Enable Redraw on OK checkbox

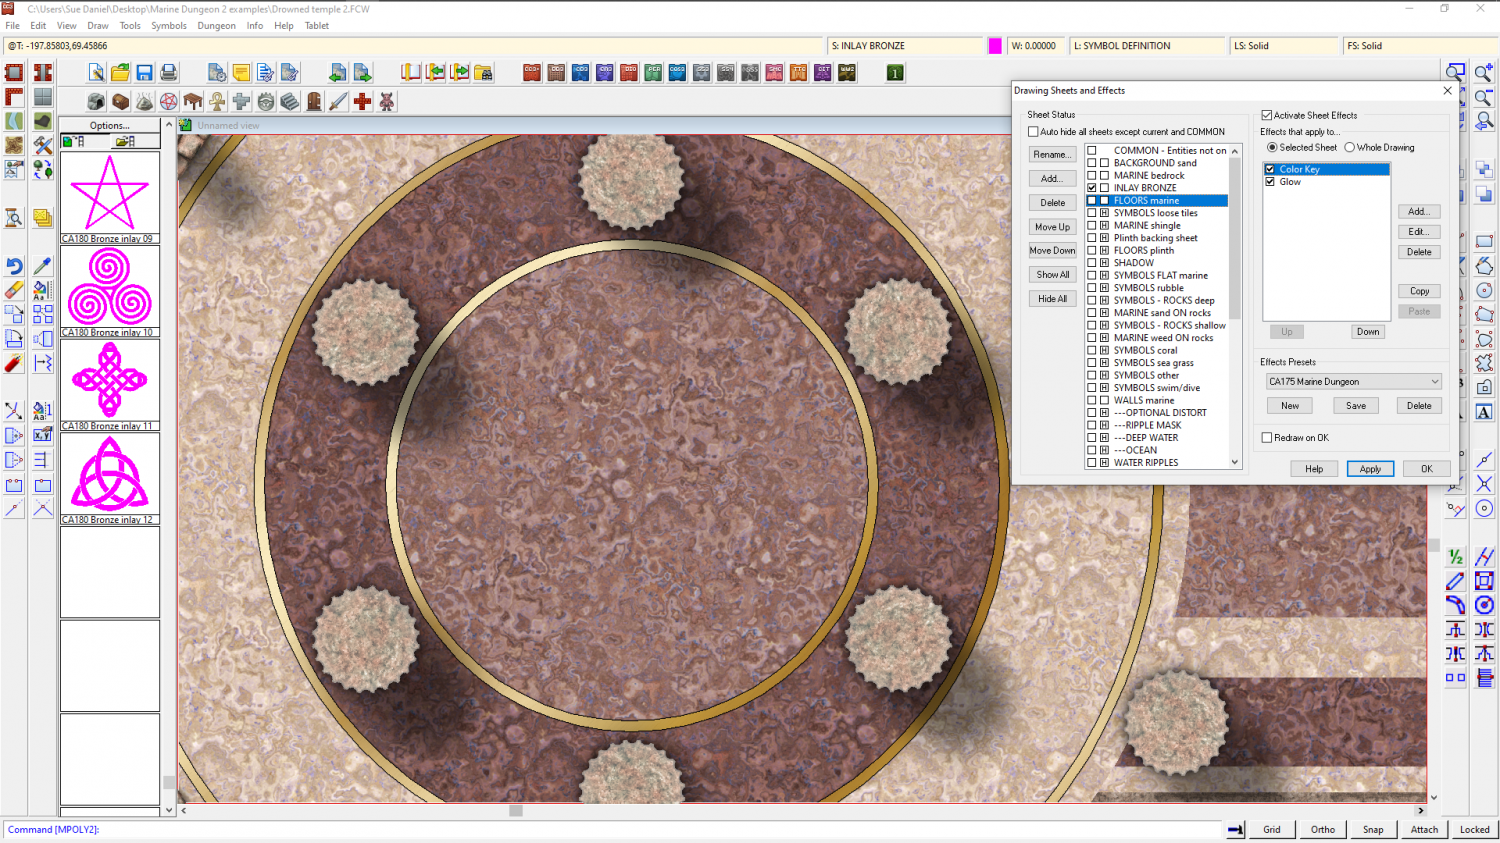click(x=1267, y=437)
